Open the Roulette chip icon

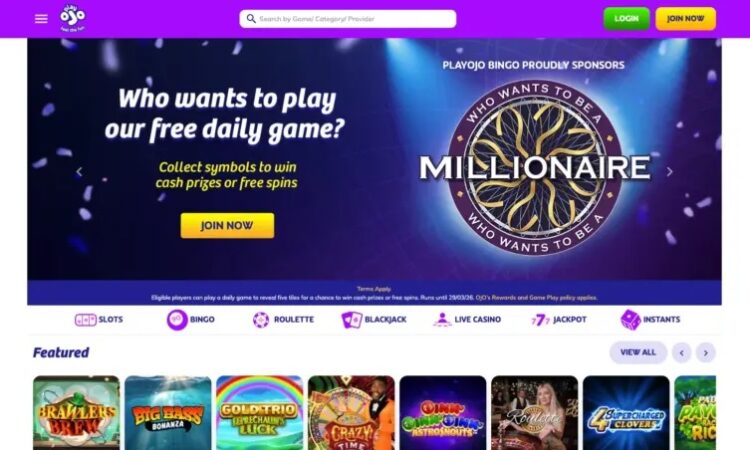(x=261, y=319)
